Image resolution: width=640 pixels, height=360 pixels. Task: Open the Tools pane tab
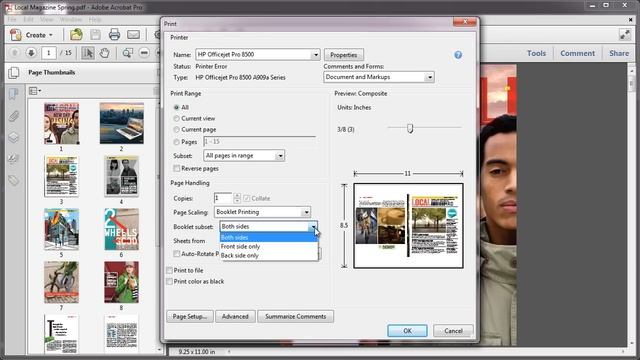click(536, 53)
